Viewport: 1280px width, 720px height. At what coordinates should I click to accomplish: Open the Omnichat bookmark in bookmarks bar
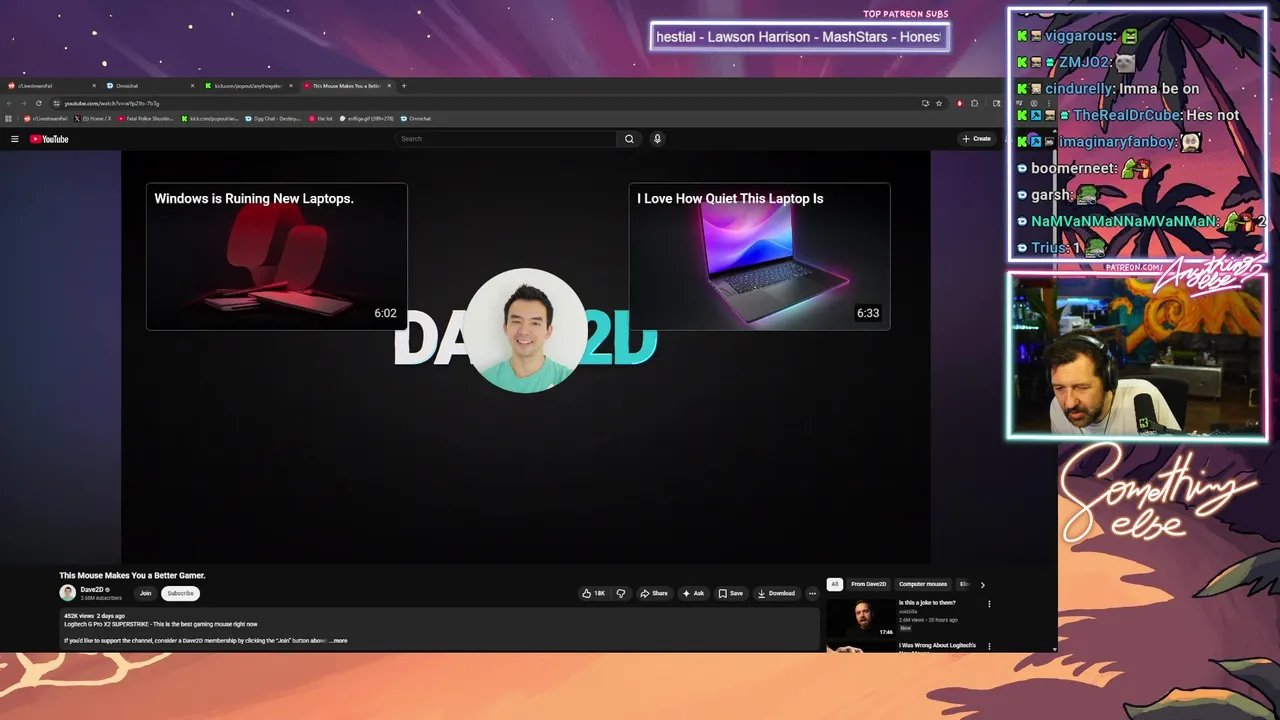pos(415,118)
